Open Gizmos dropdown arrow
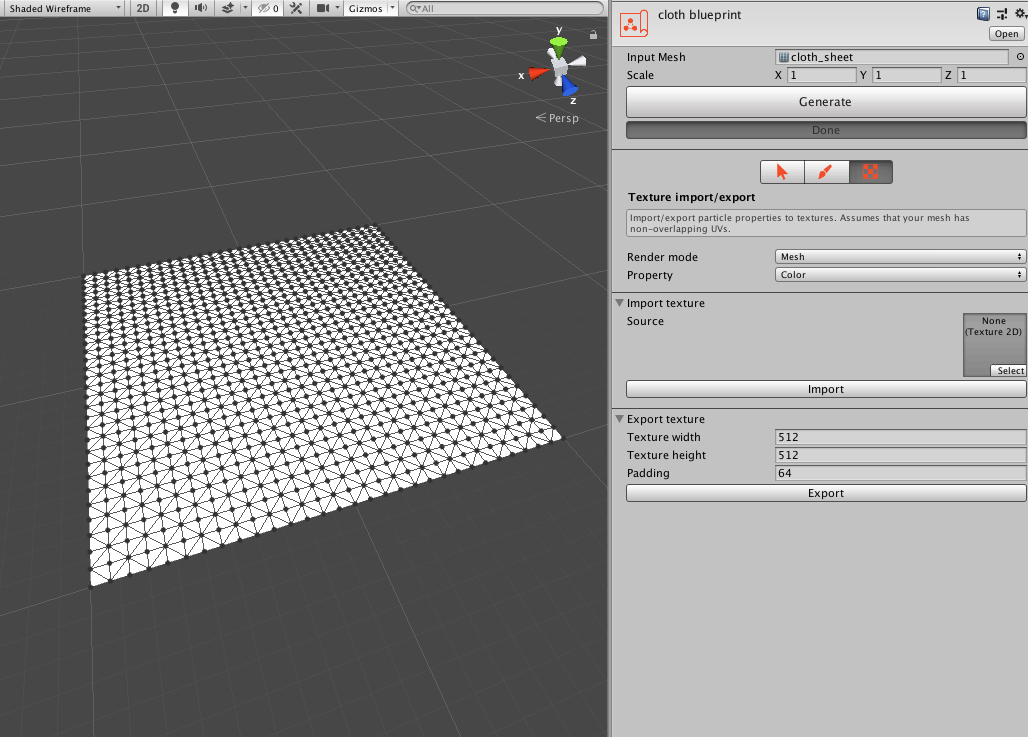Viewport: 1028px width, 737px height. tap(393, 9)
